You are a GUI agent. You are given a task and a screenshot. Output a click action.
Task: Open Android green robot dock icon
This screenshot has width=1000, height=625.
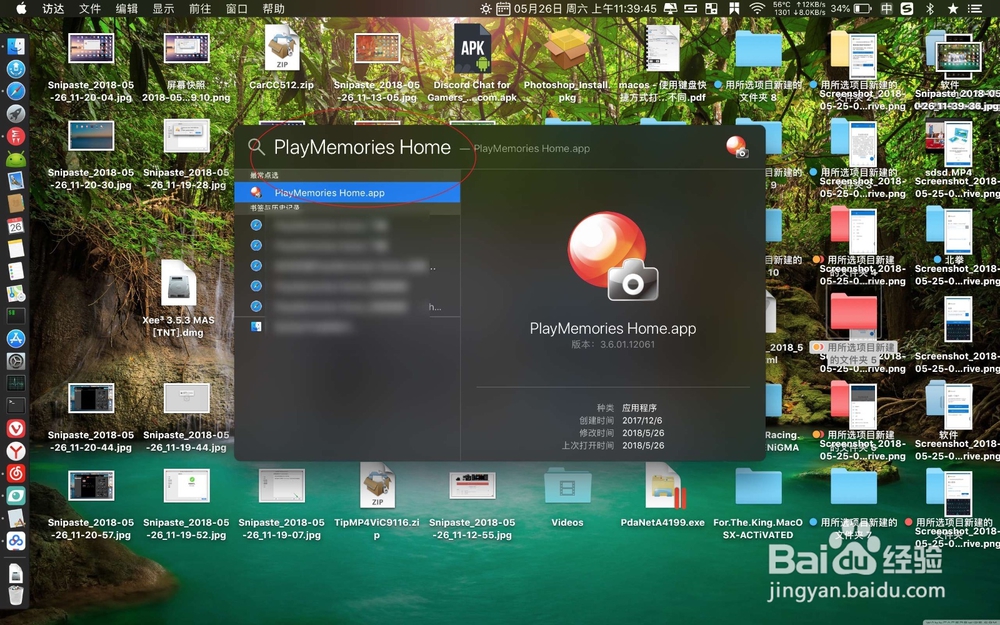(x=16, y=158)
